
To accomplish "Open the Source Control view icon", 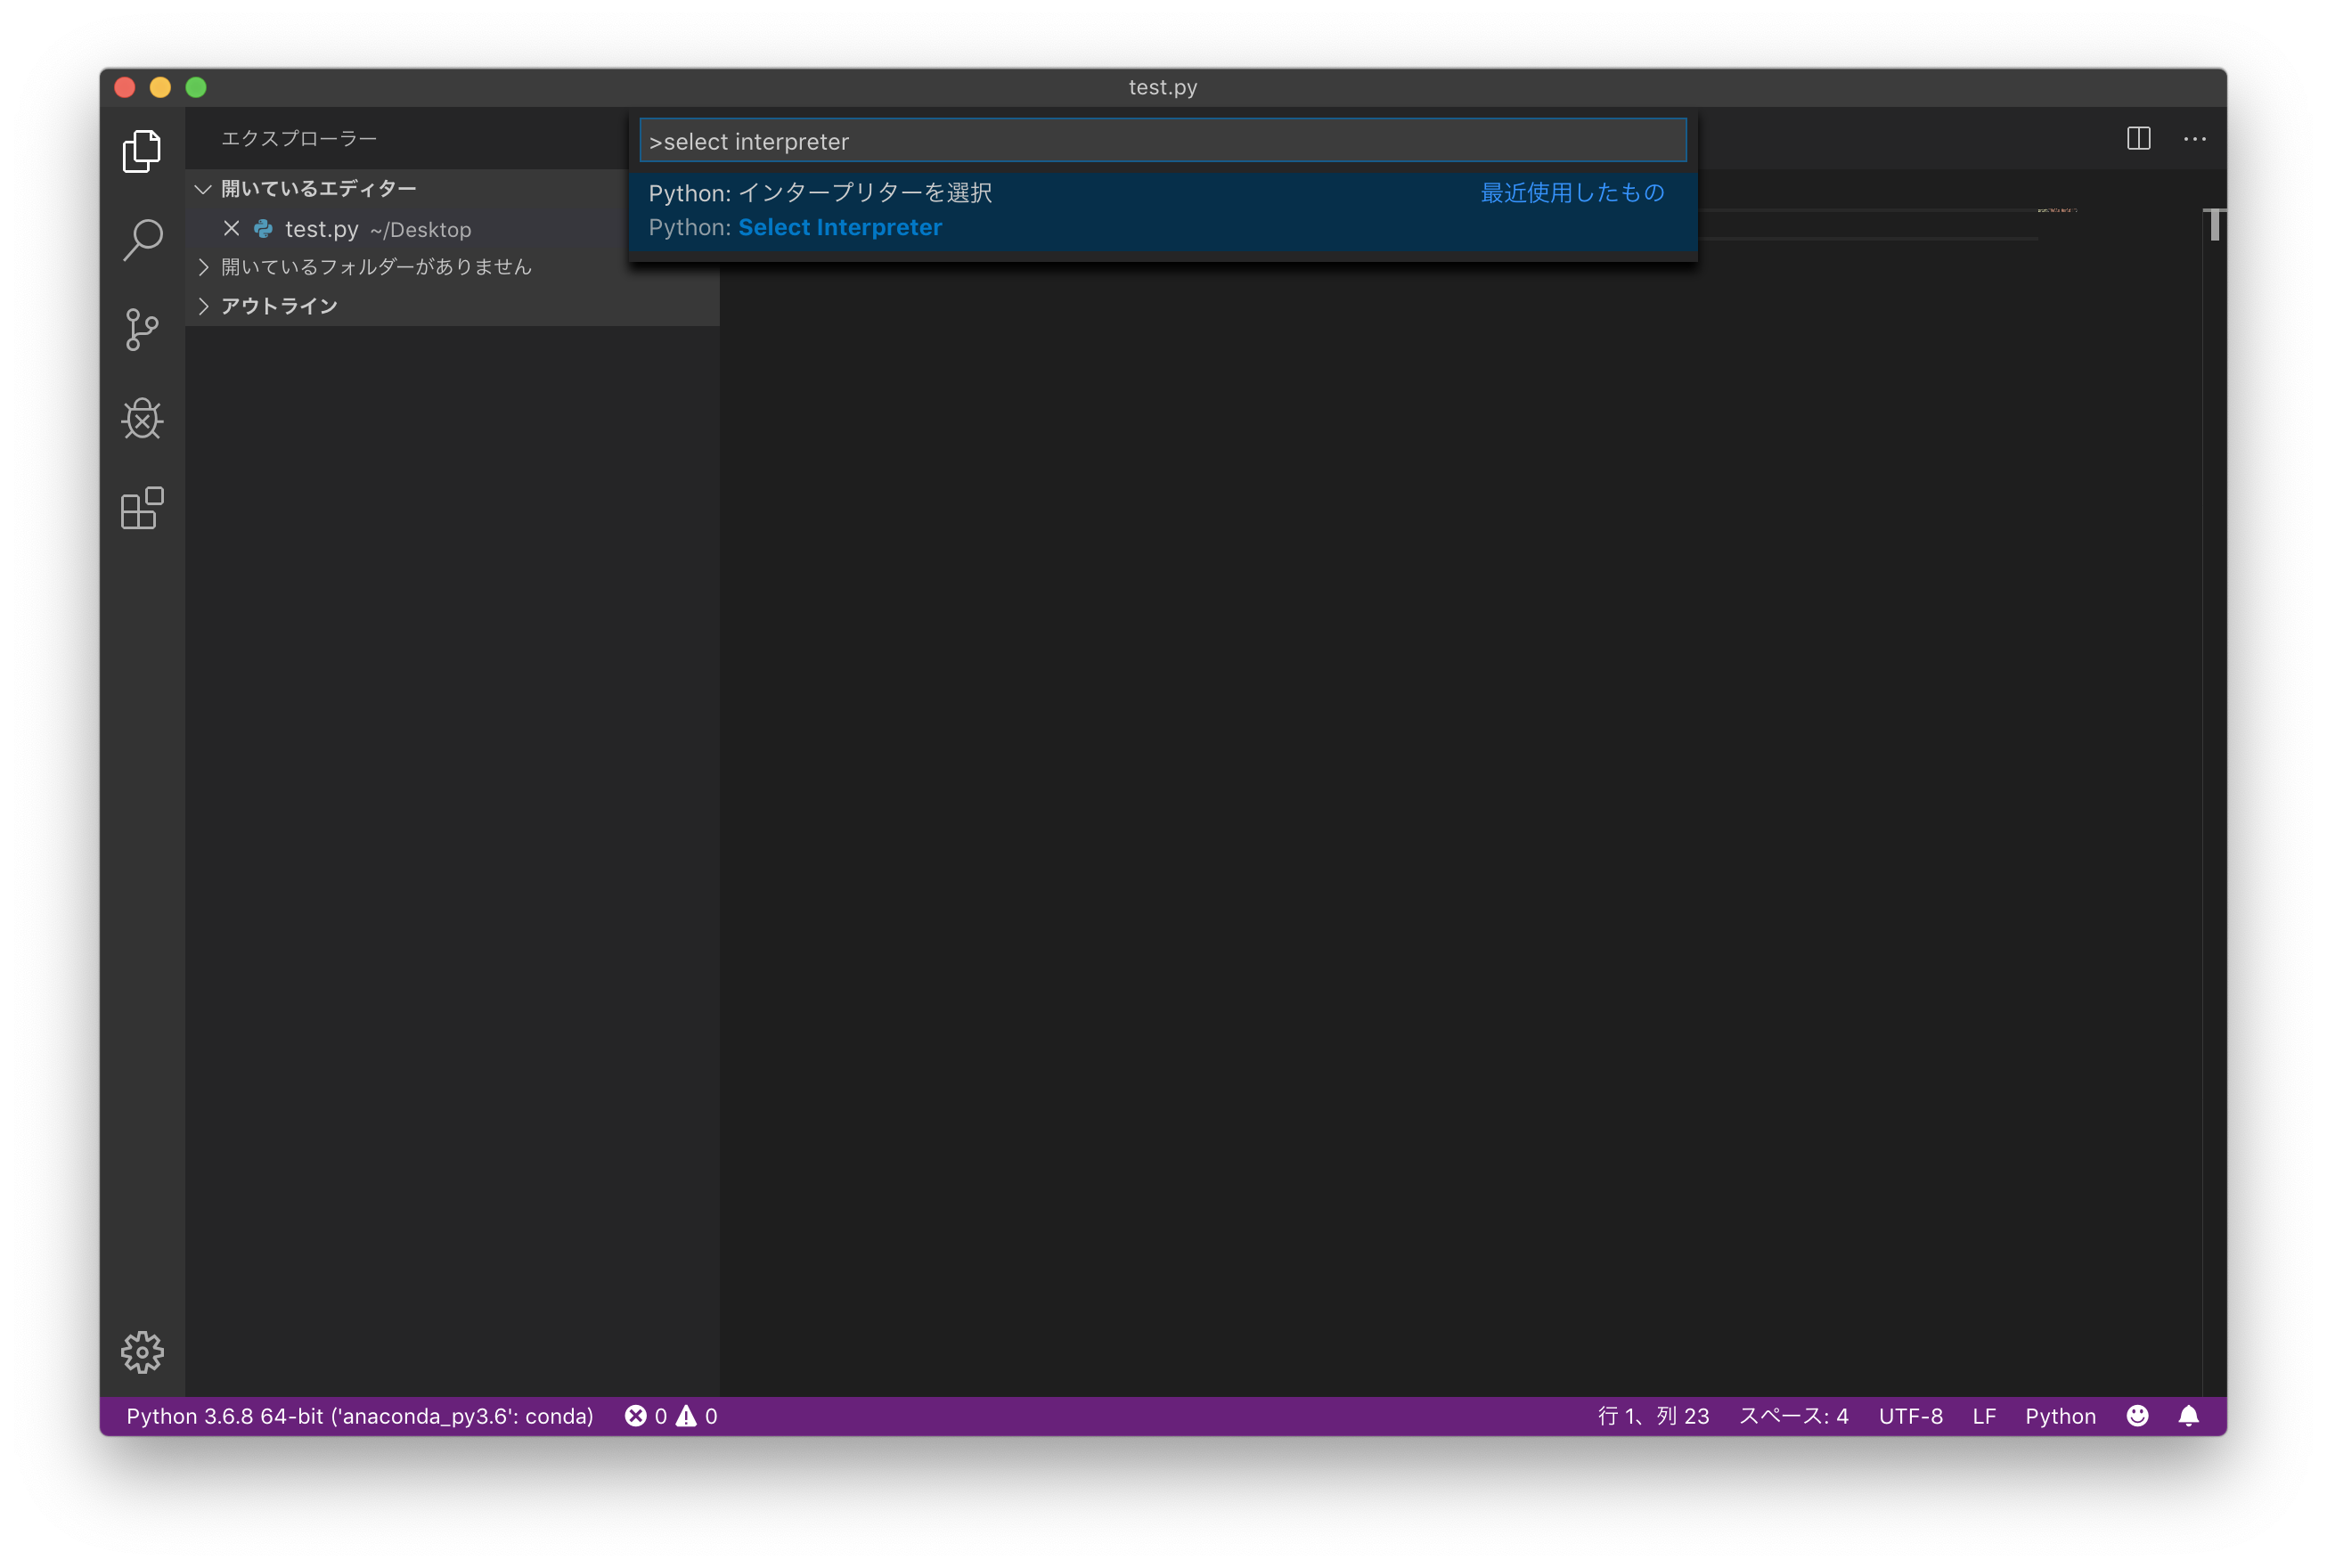I will click(x=142, y=330).
